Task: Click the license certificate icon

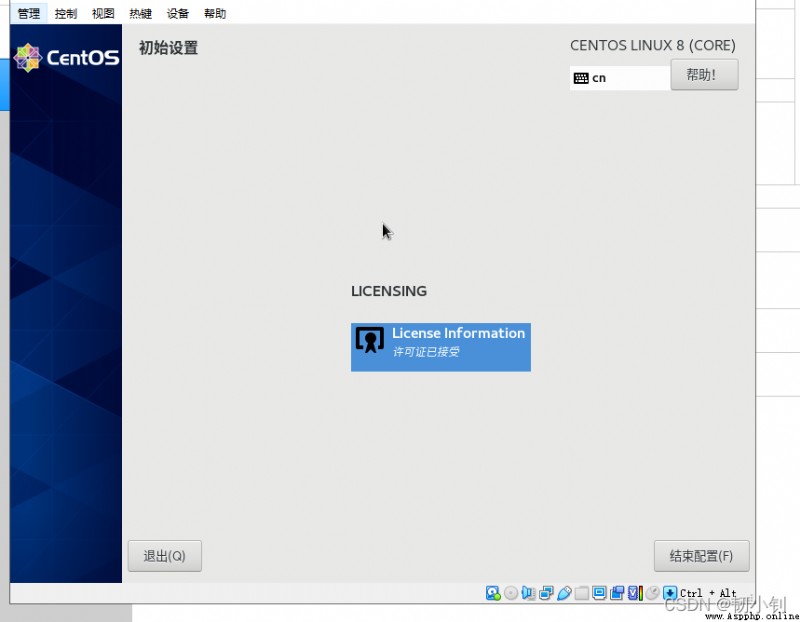Action: [x=370, y=340]
